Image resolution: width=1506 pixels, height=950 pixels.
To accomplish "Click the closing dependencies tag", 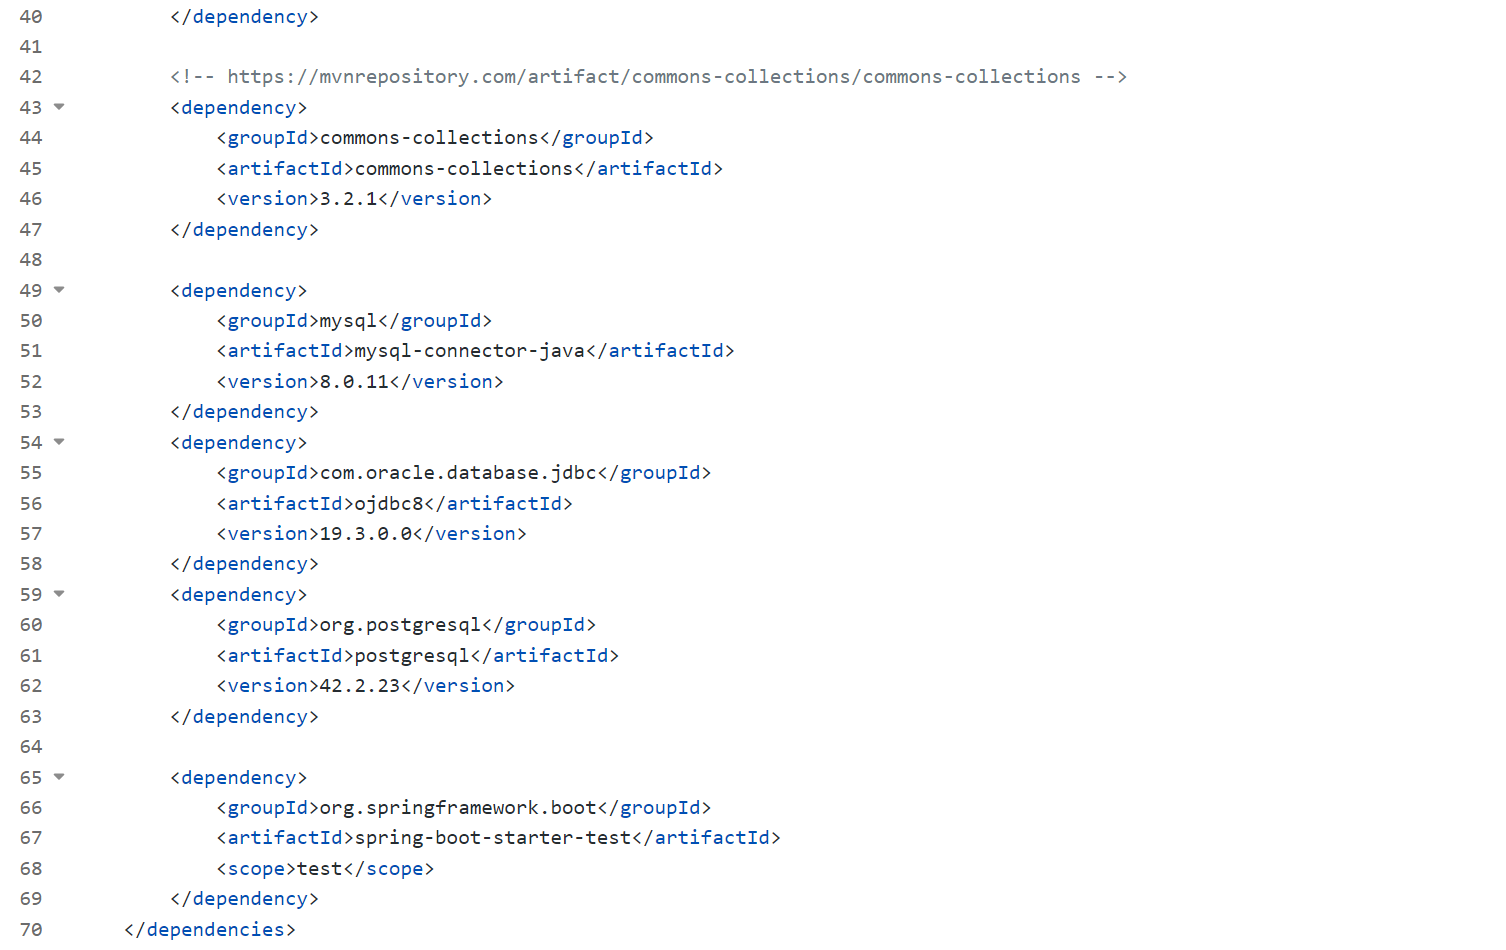I will click(210, 930).
